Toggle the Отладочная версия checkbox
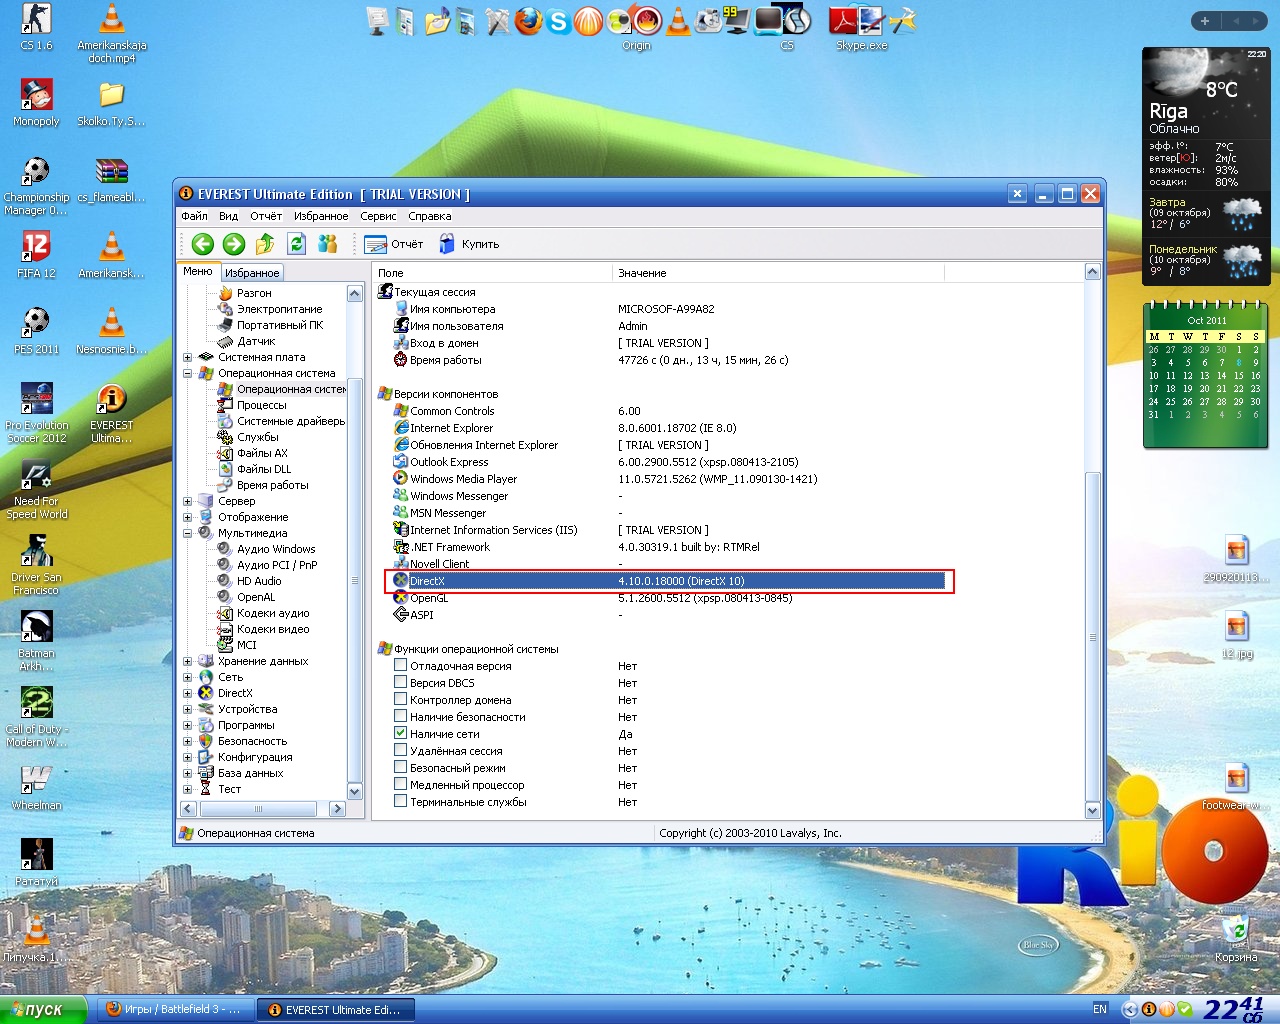The width and height of the screenshot is (1280, 1024). click(x=400, y=665)
